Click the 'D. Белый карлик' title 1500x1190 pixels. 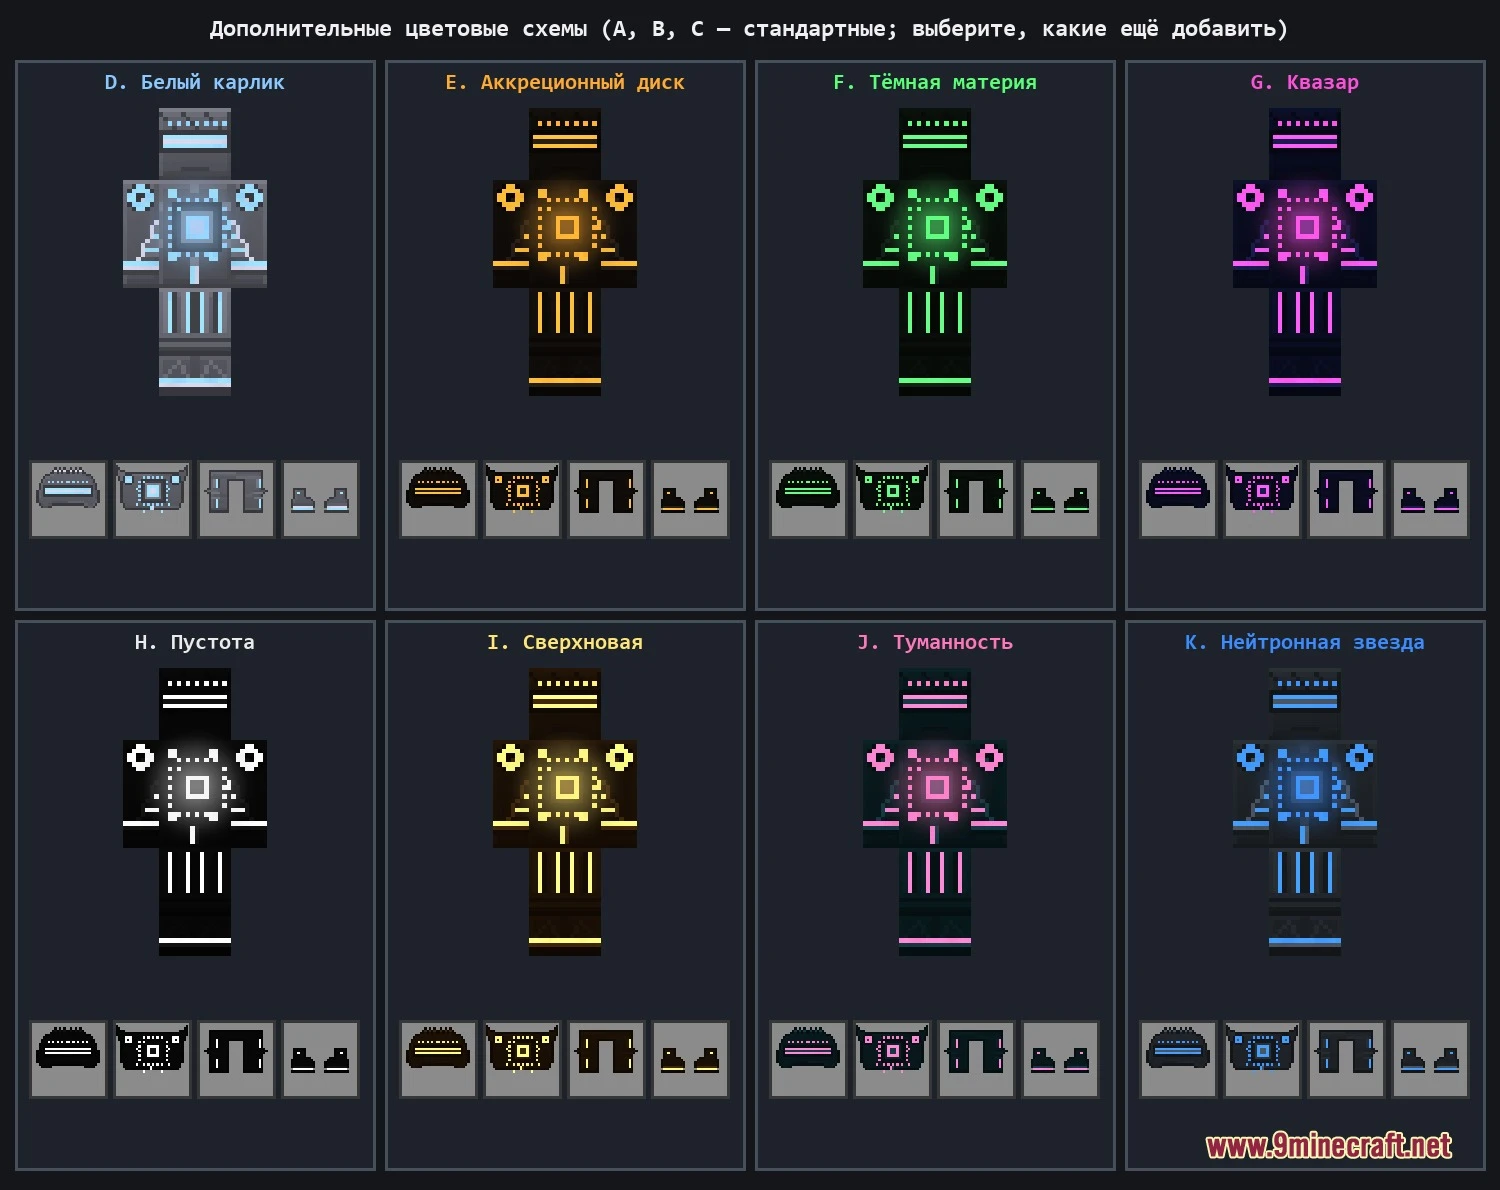[195, 82]
